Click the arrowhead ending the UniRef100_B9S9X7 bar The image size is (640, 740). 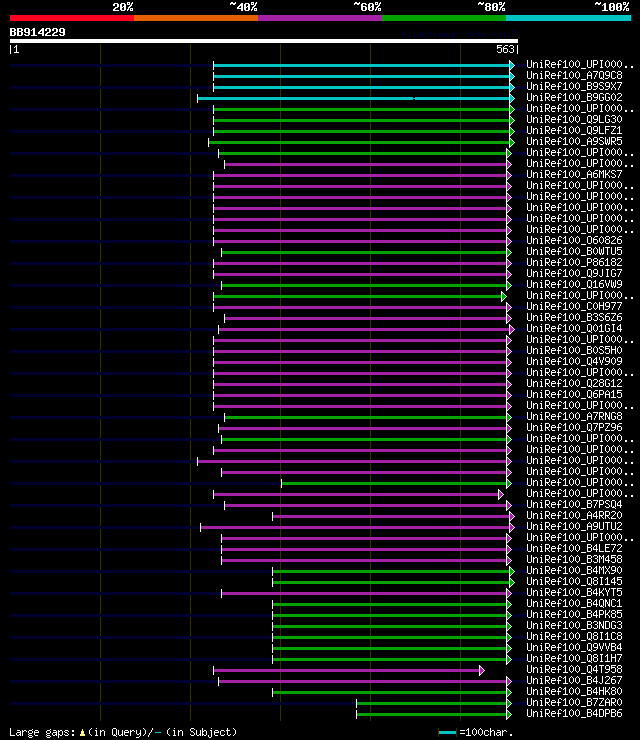point(512,87)
